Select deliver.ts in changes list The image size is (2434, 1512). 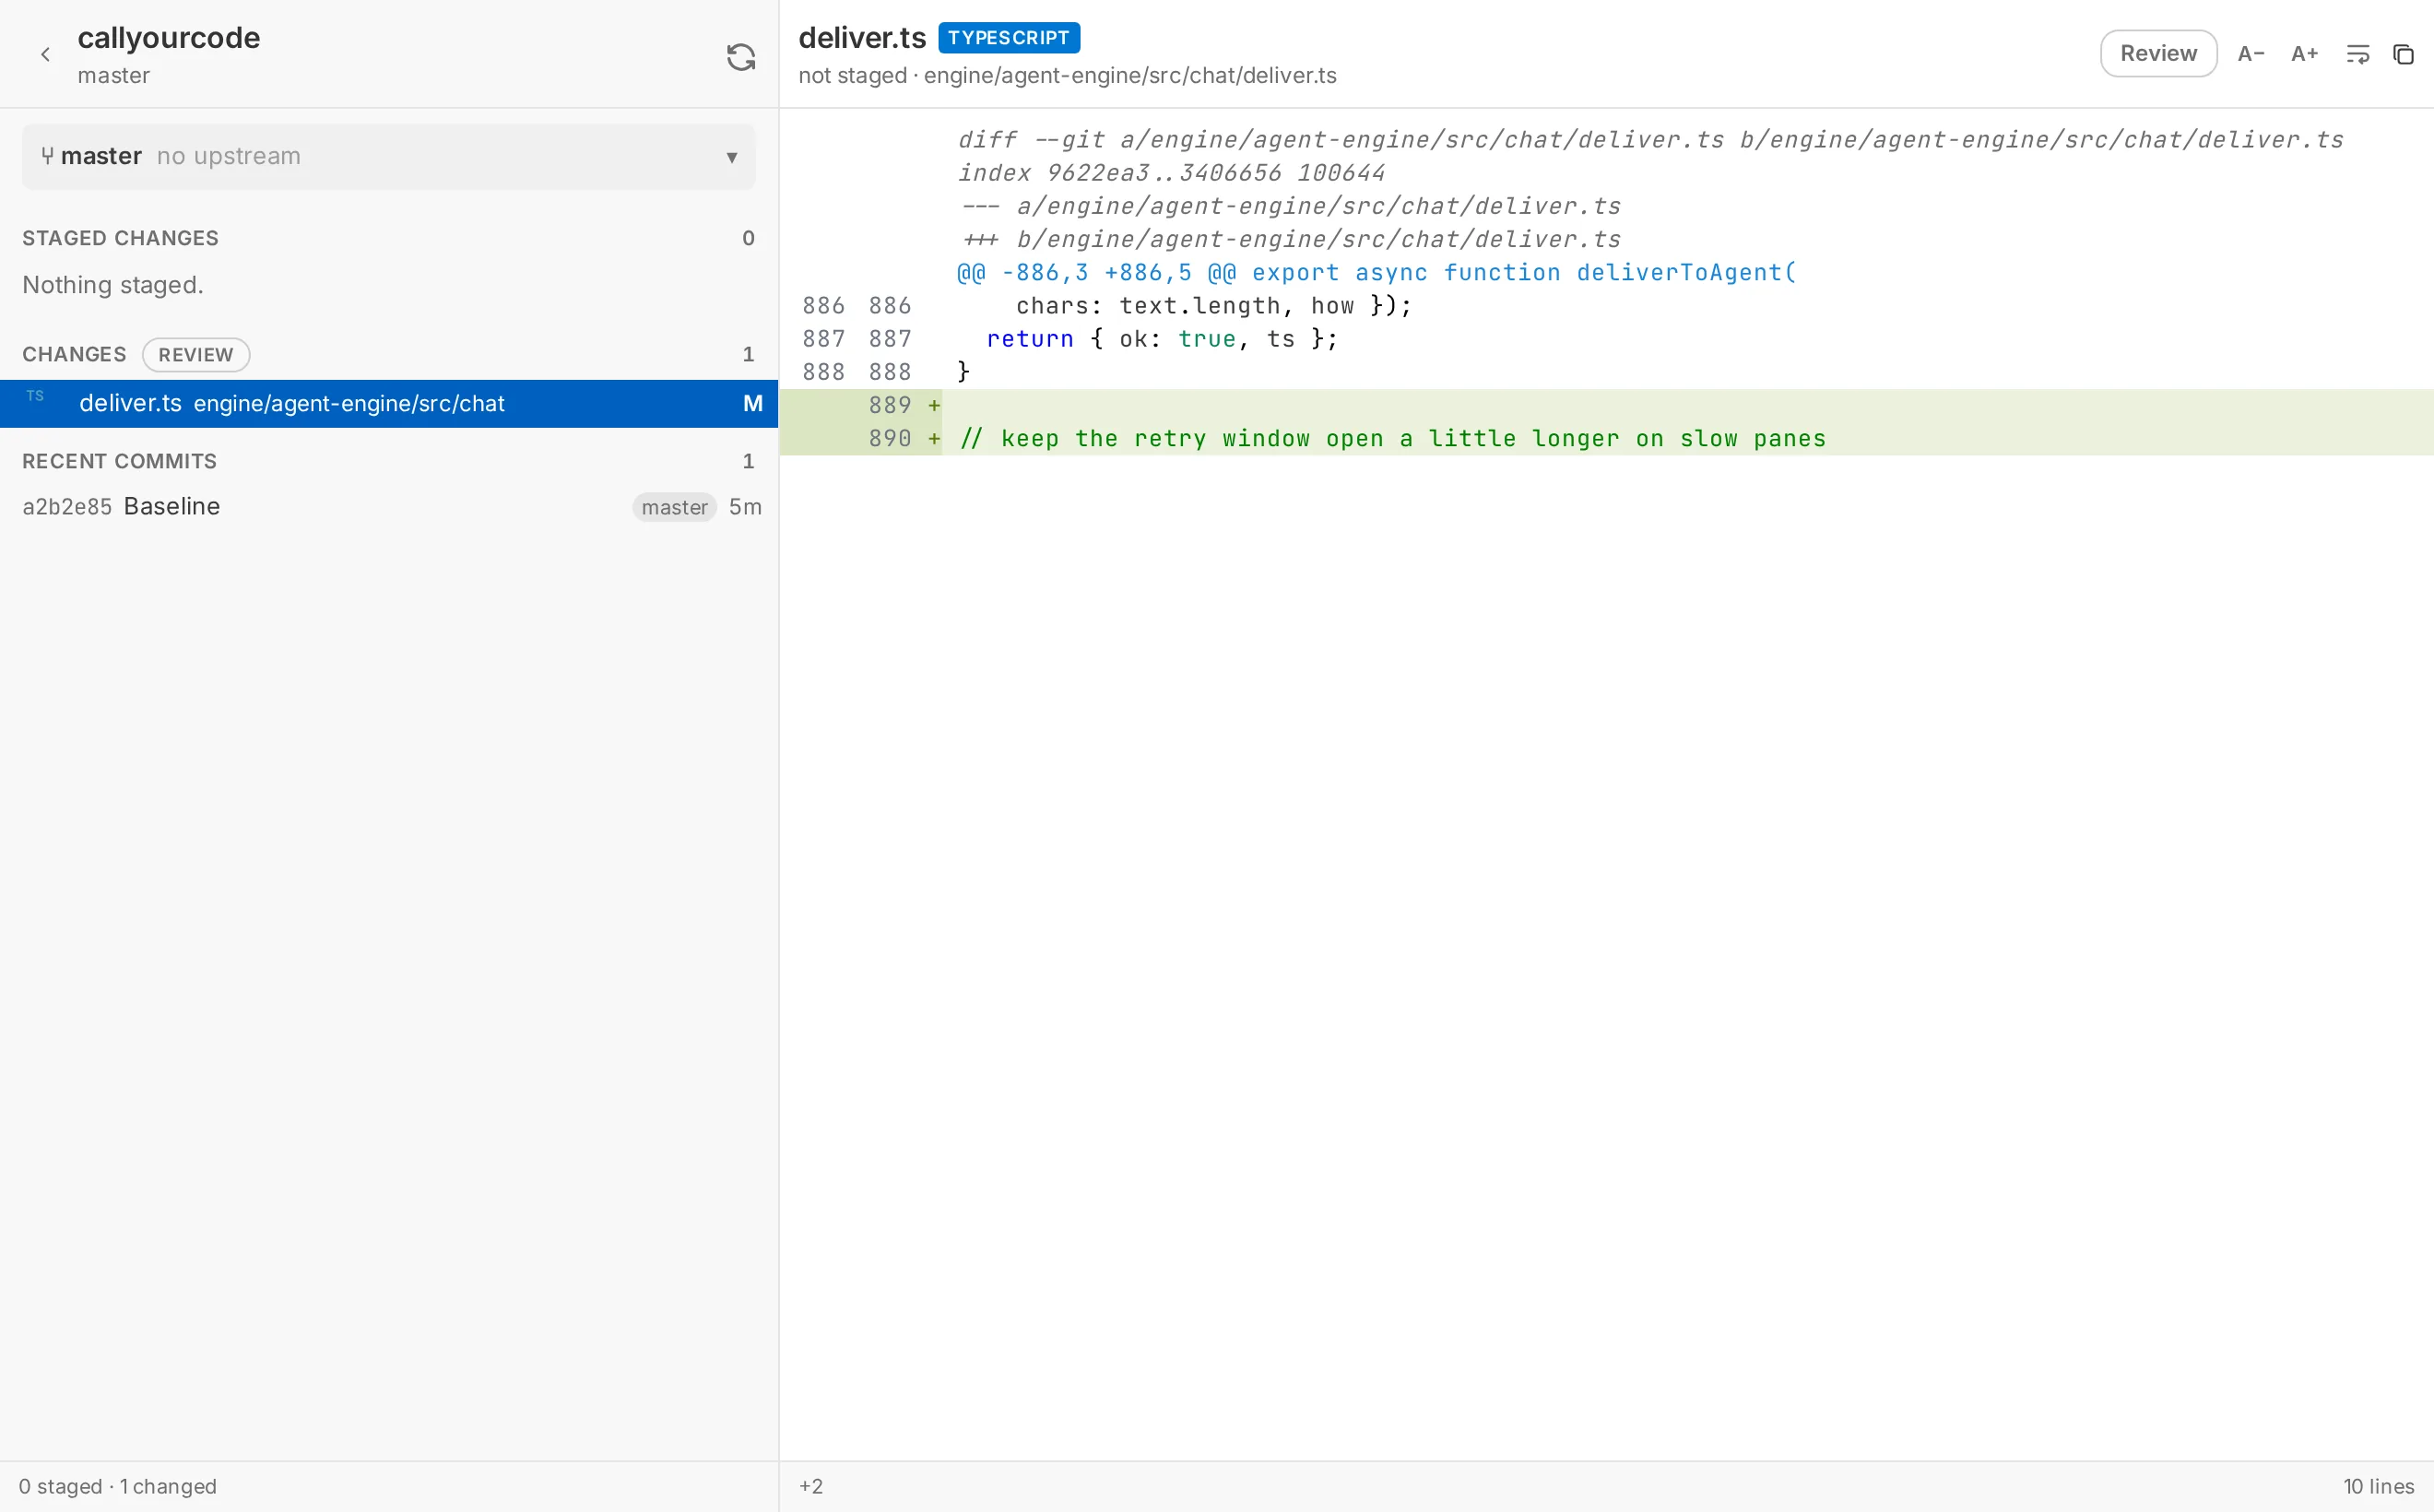pyautogui.click(x=389, y=404)
